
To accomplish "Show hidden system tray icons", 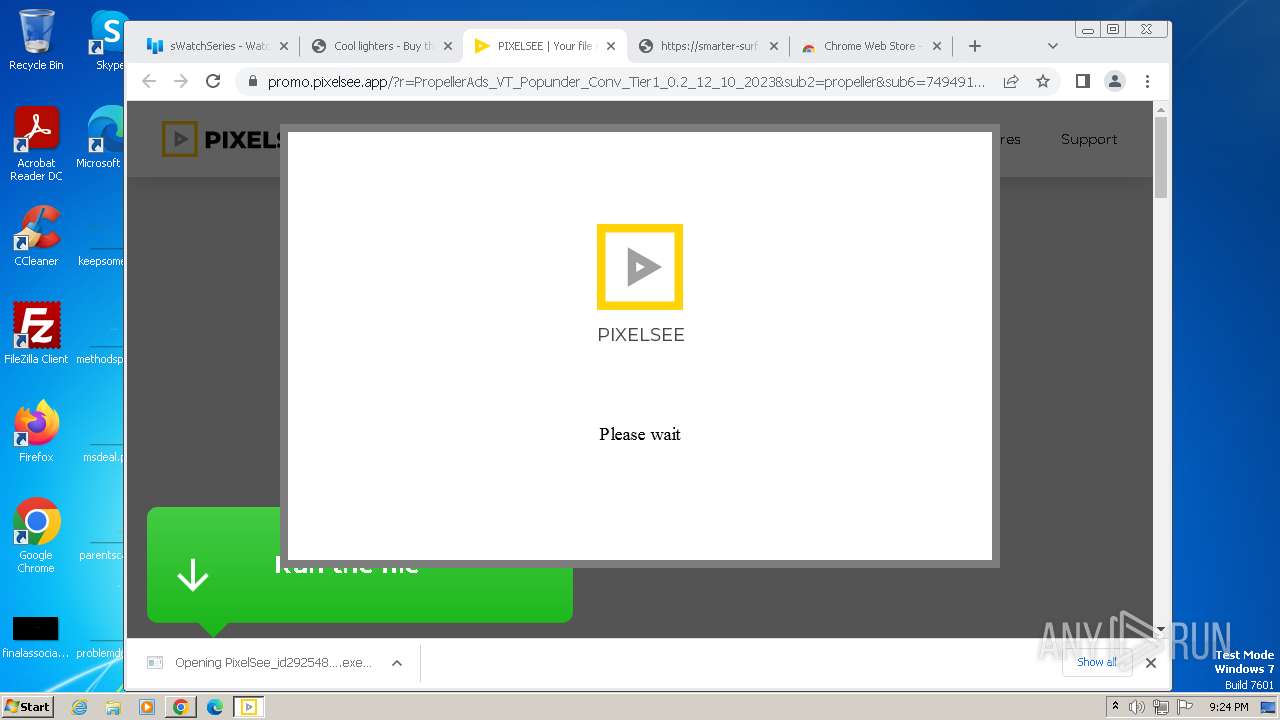I will coord(1116,707).
